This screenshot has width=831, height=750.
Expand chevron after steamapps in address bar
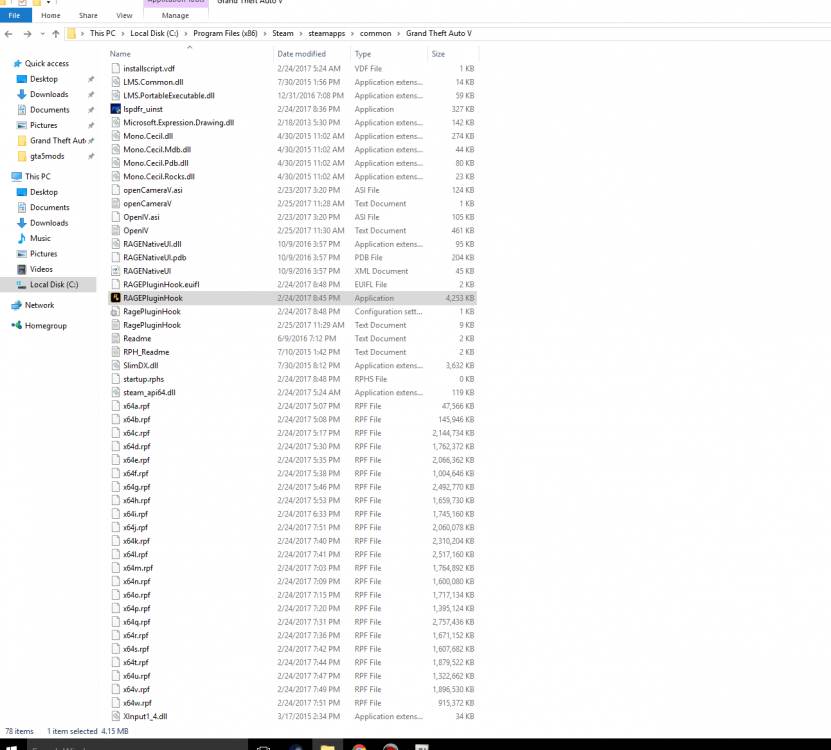[x=352, y=33]
